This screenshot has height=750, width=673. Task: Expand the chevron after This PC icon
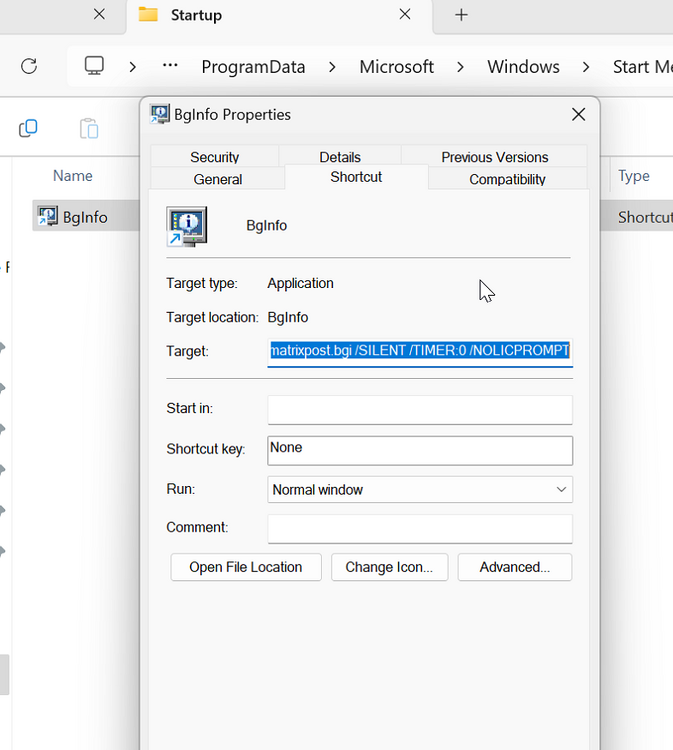pos(132,67)
